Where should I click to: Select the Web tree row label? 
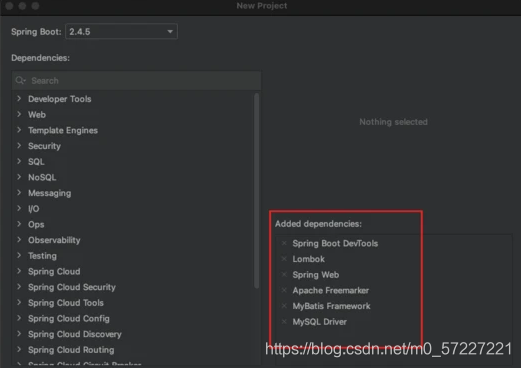pyautogui.click(x=37, y=115)
